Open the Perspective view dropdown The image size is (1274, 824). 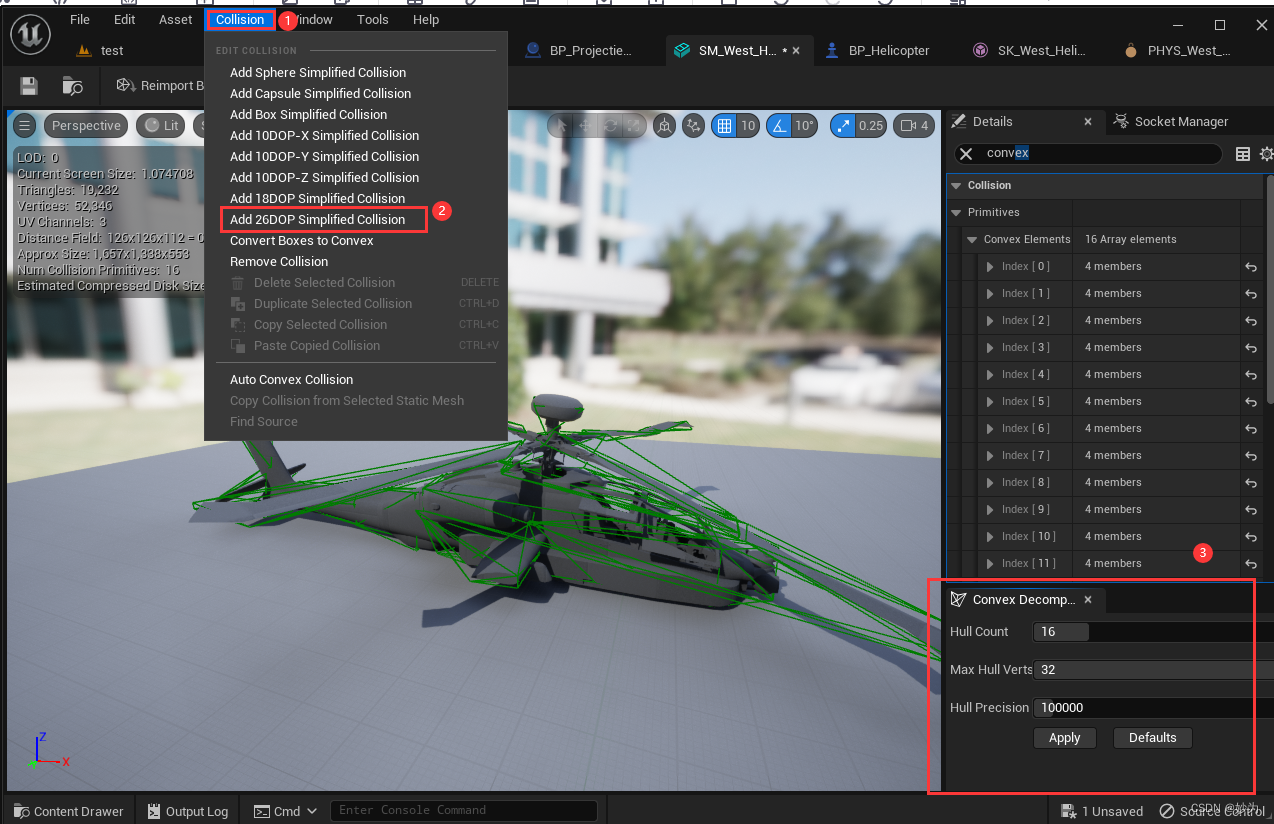tap(86, 126)
